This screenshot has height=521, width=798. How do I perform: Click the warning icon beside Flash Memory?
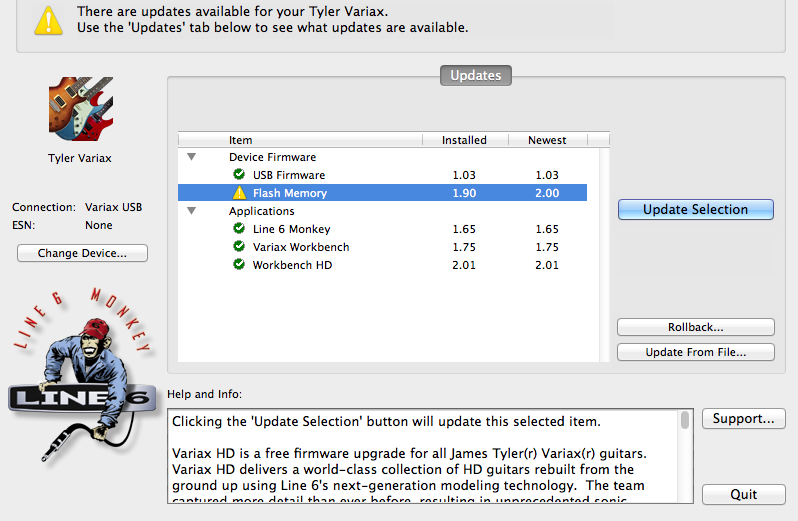tap(239, 193)
